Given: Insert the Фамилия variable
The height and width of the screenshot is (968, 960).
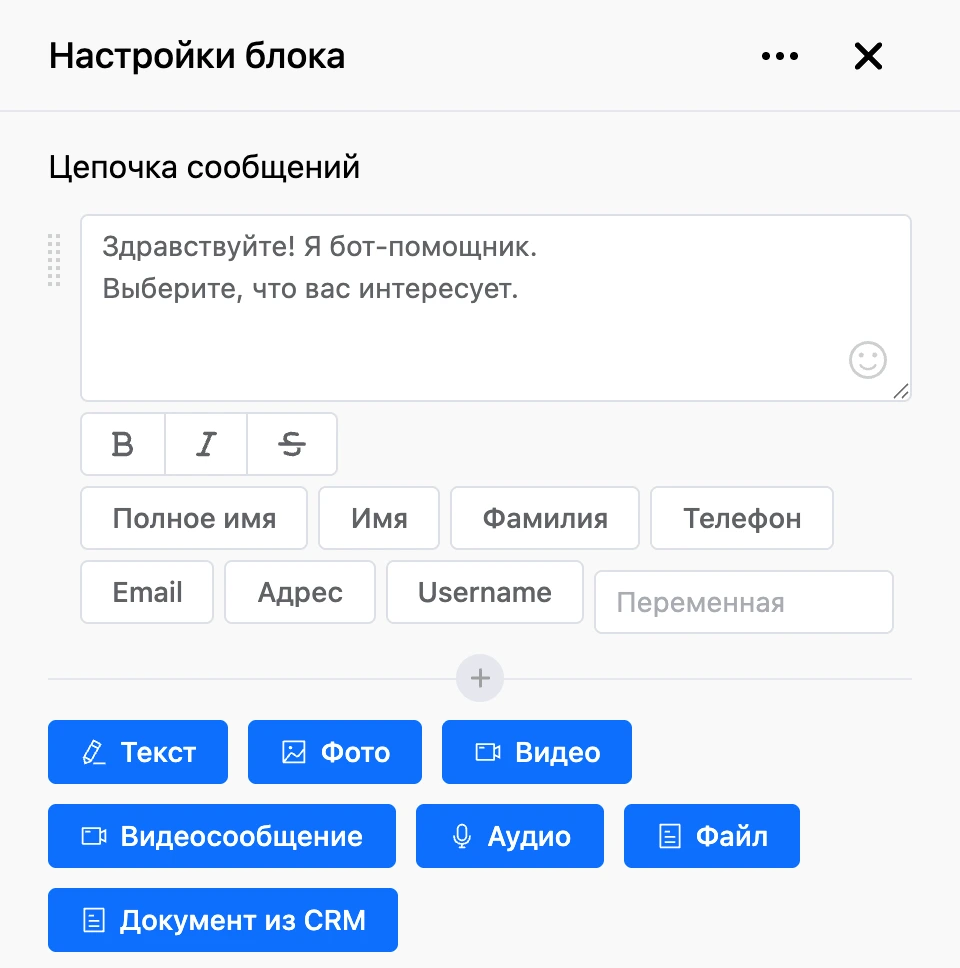Looking at the screenshot, I should pos(545,518).
